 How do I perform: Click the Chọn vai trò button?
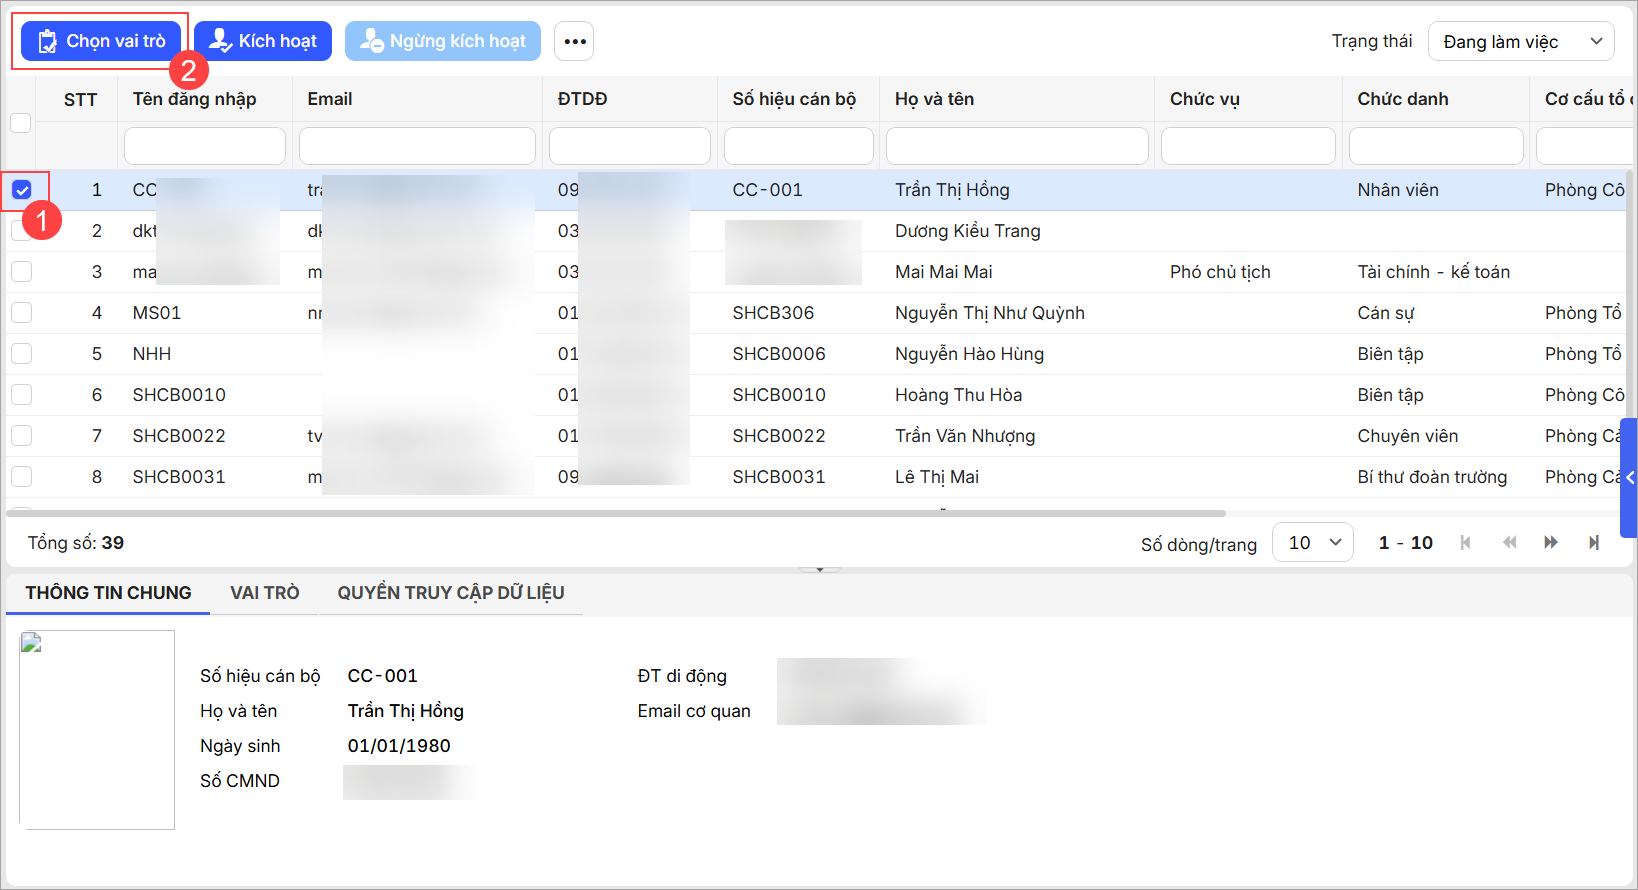101,41
